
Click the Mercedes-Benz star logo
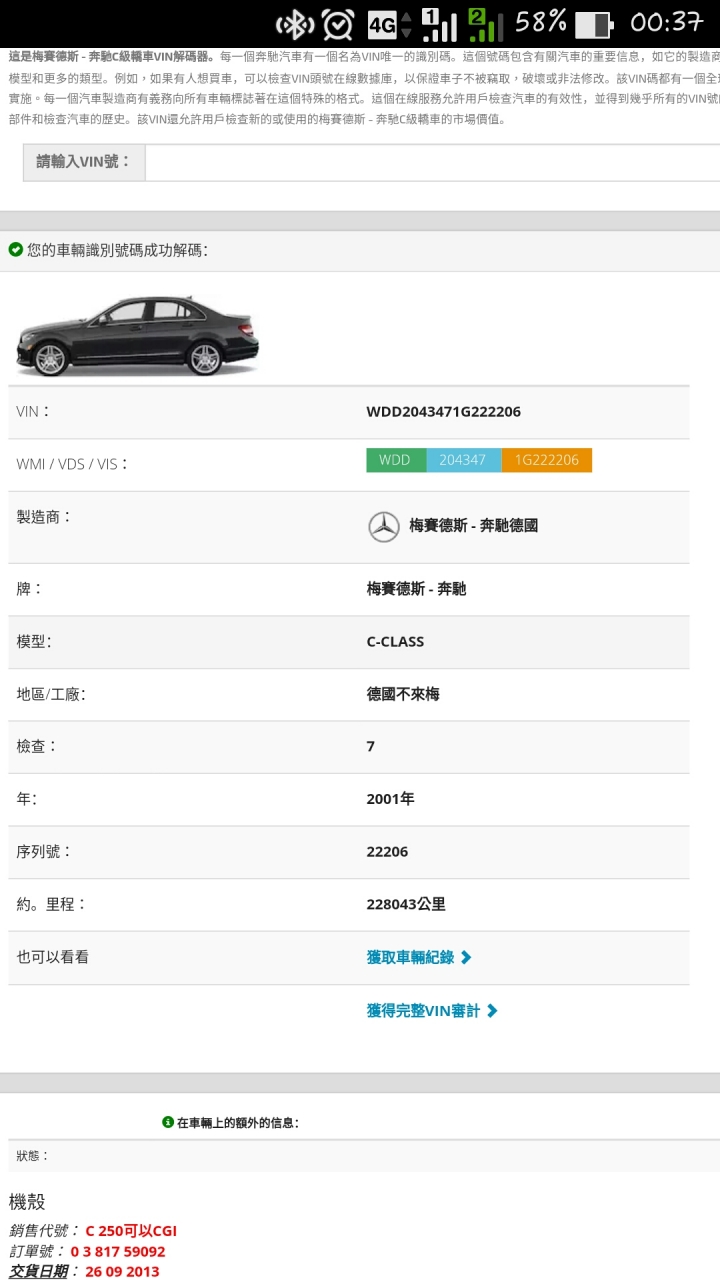coord(384,526)
